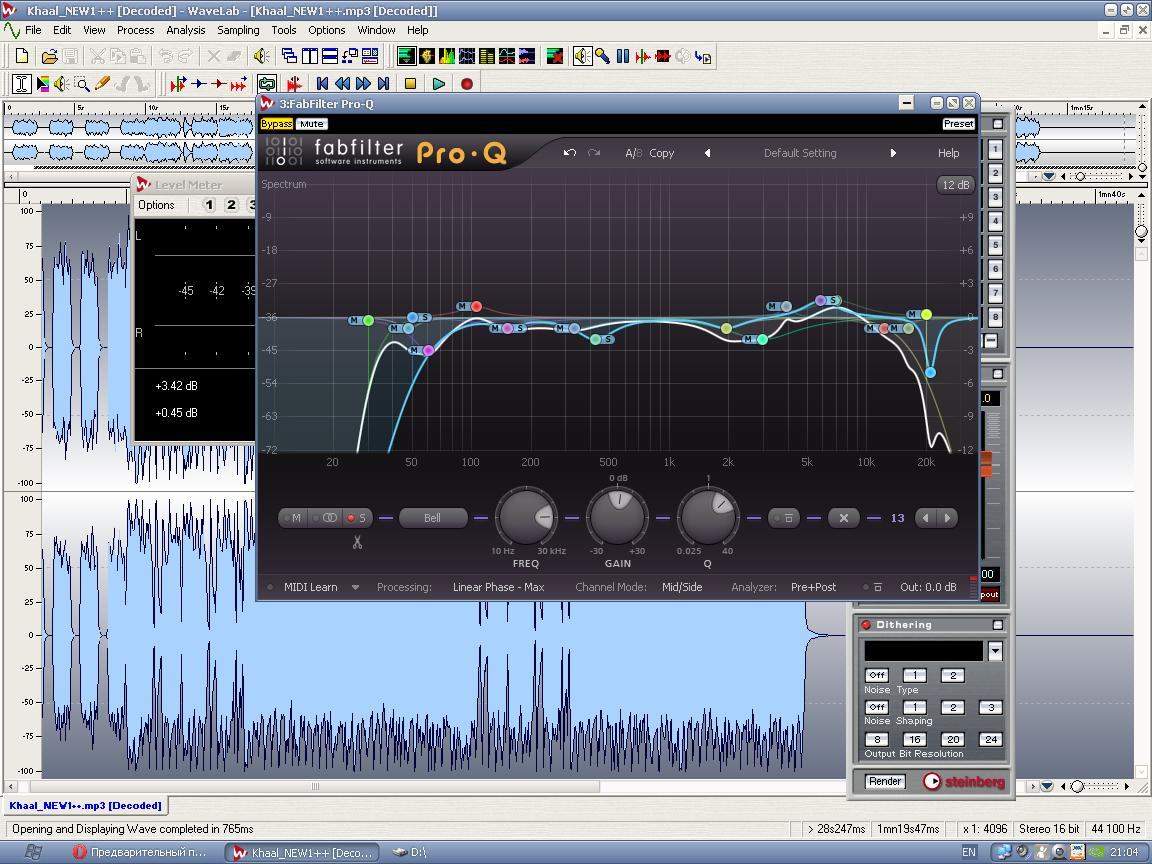
Task: Click the fast forward transport button
Action: pos(363,84)
